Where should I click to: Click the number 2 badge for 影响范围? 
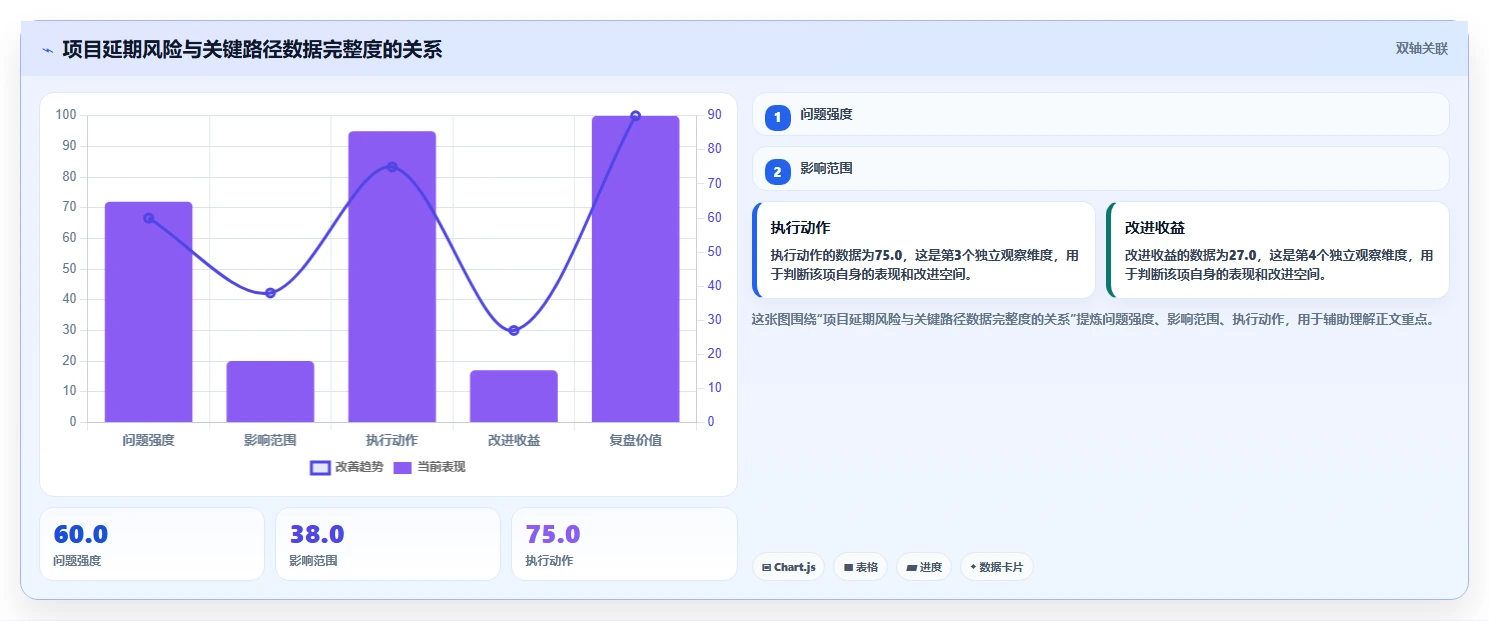tap(778, 171)
